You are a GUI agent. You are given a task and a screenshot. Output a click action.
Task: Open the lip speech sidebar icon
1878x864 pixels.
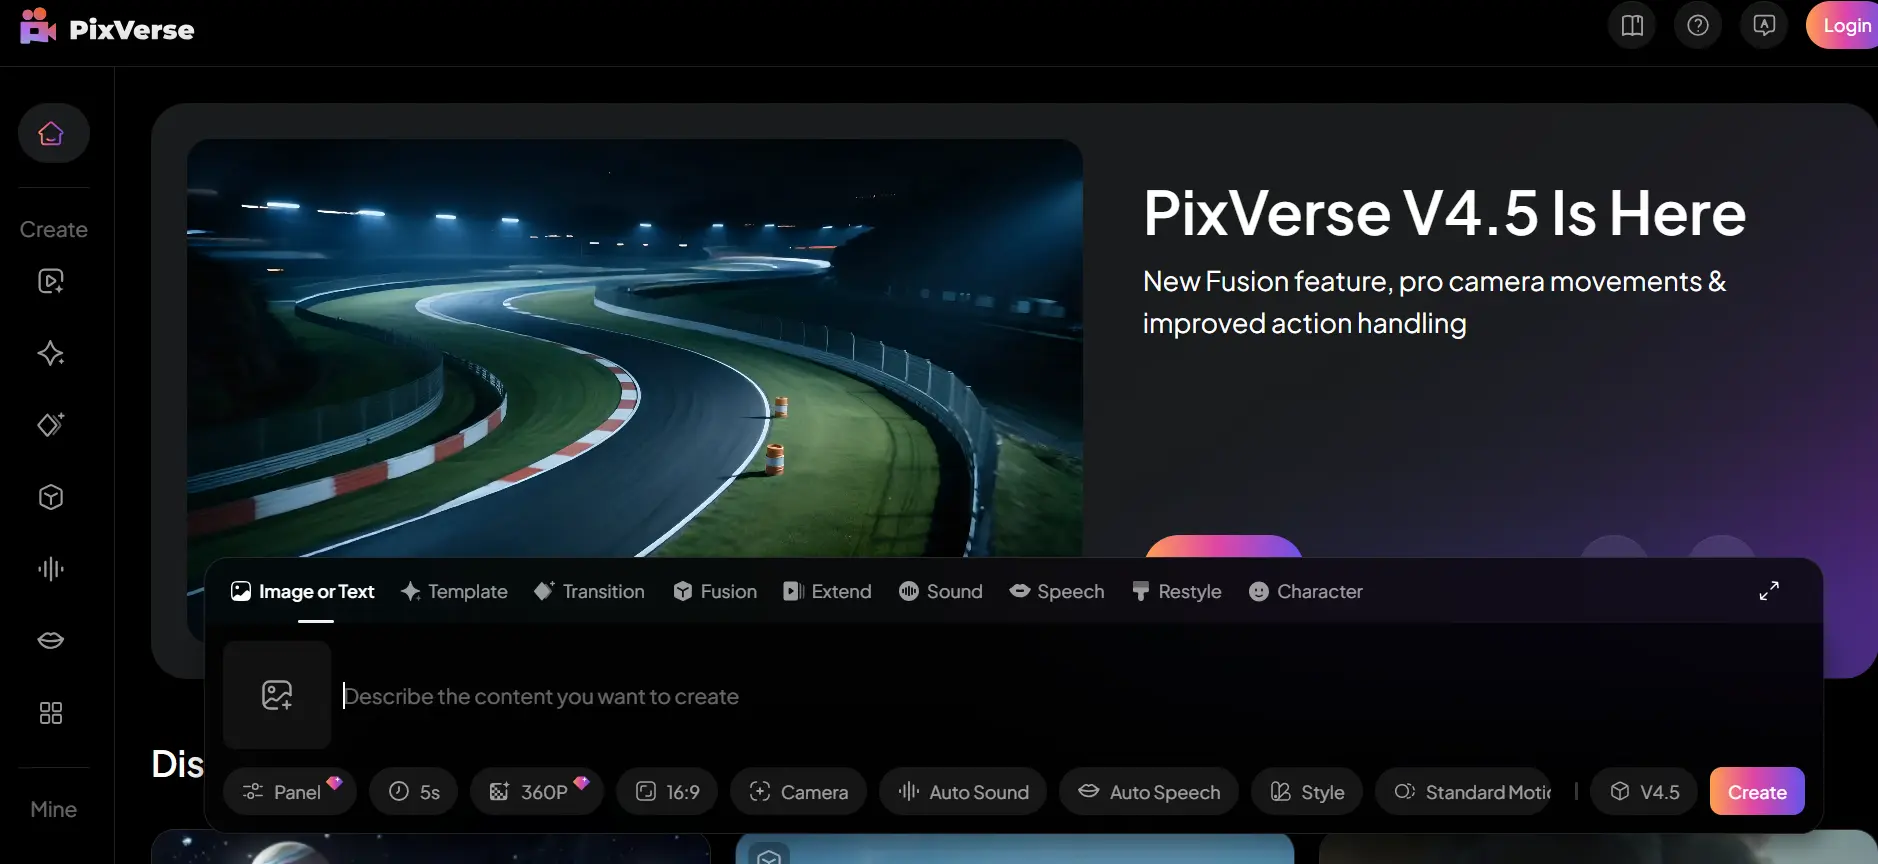pos(51,640)
